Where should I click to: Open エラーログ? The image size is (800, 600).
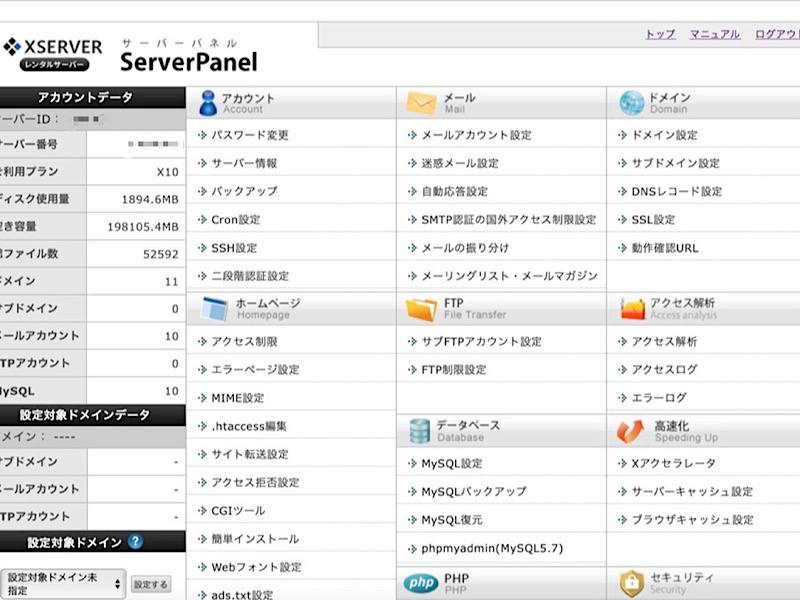pos(659,397)
